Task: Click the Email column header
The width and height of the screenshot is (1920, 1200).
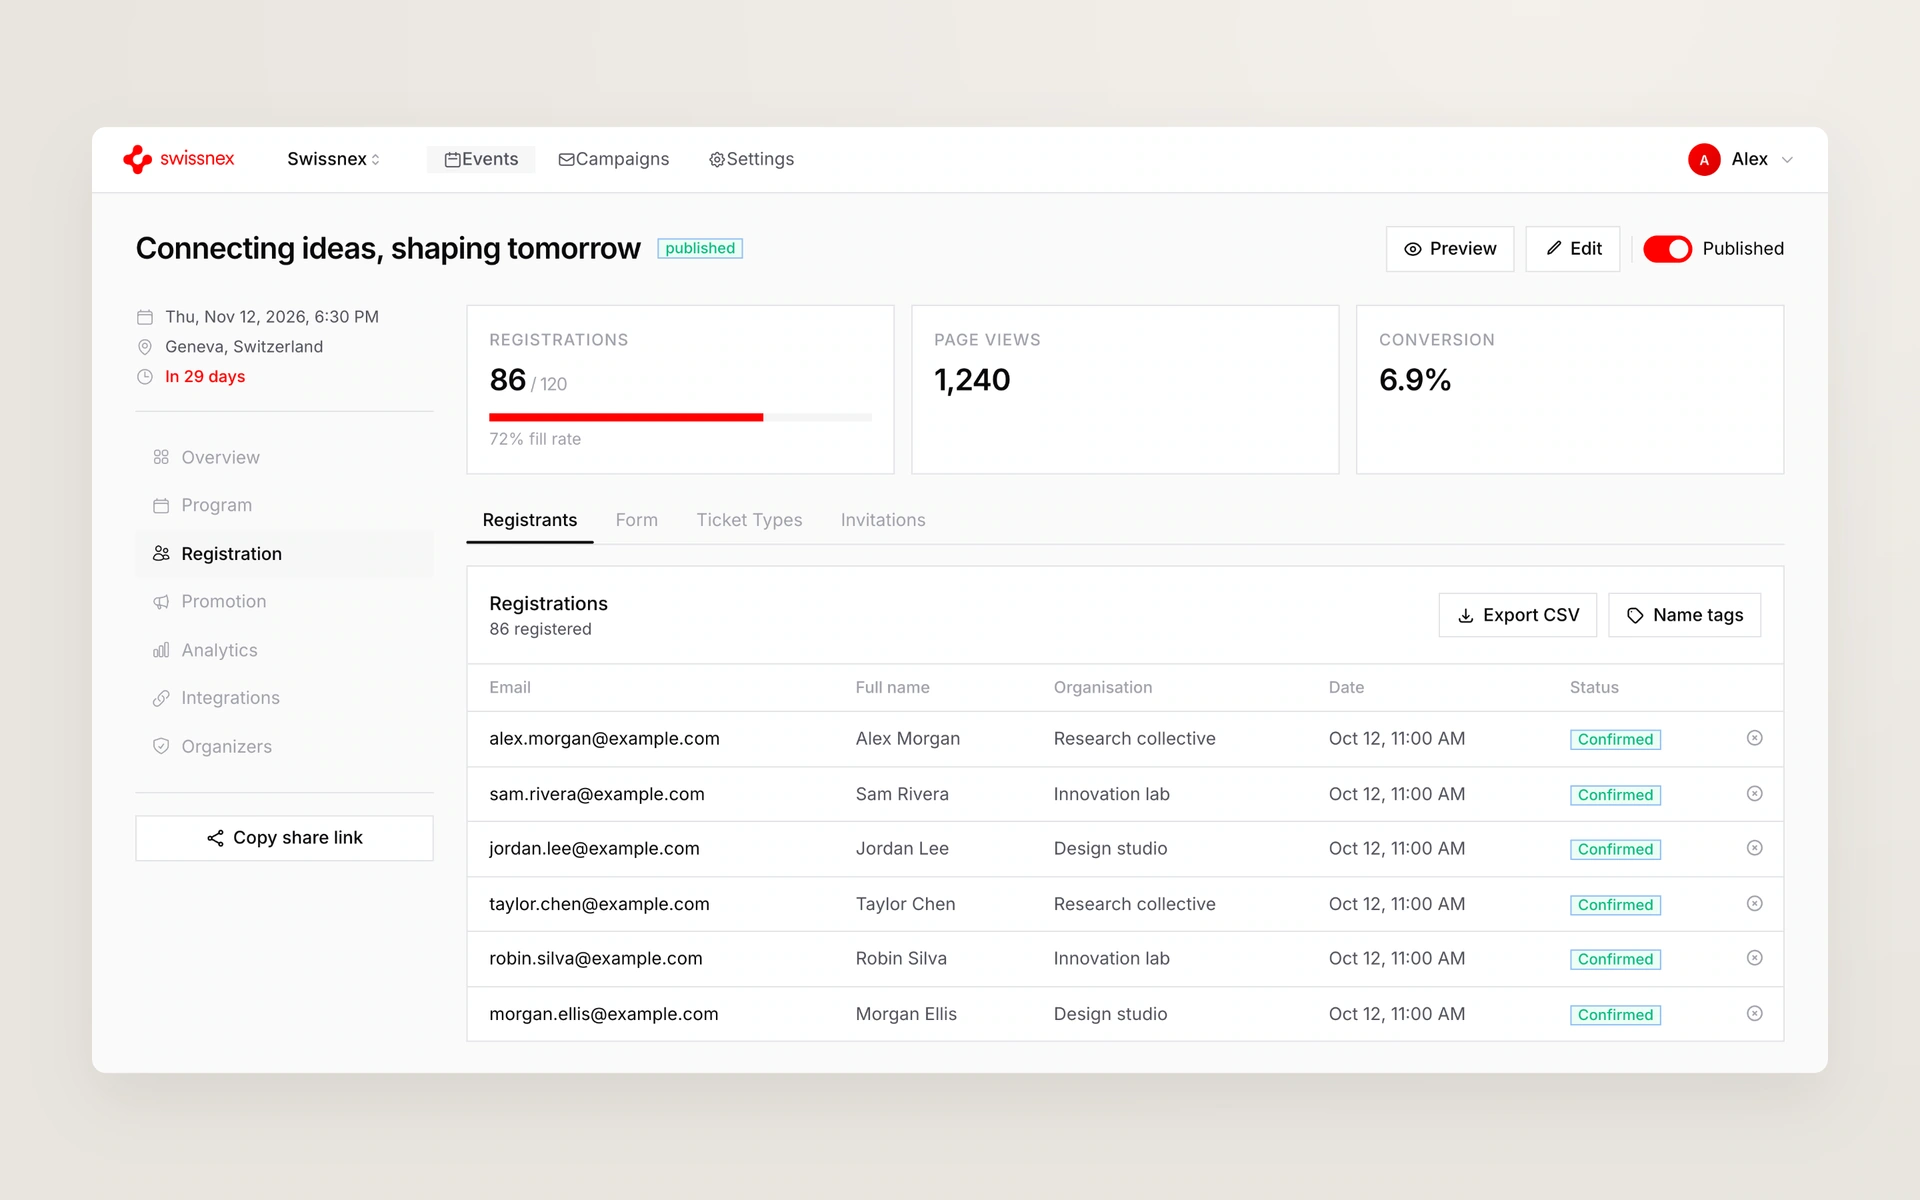Action: [x=510, y=688]
